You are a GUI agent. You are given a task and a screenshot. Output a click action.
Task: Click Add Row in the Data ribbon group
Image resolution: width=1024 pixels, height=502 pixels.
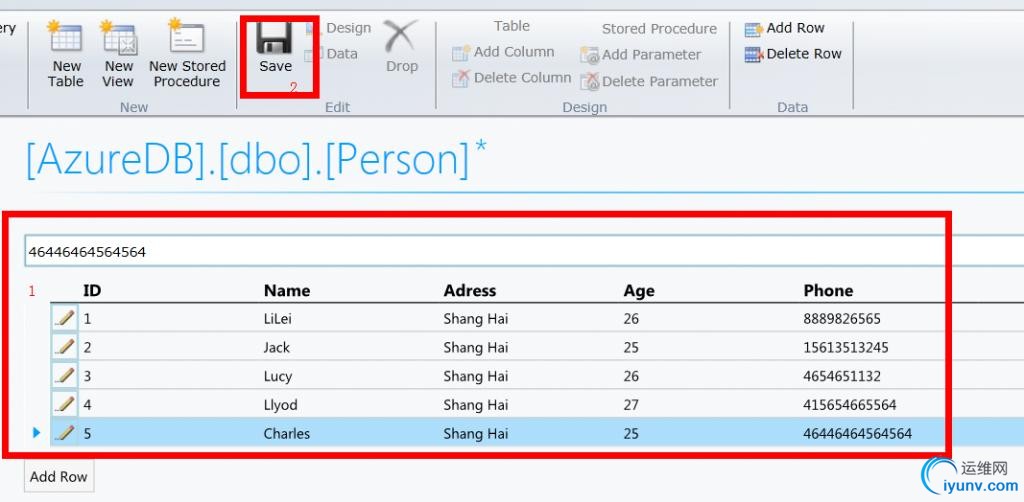pos(785,29)
